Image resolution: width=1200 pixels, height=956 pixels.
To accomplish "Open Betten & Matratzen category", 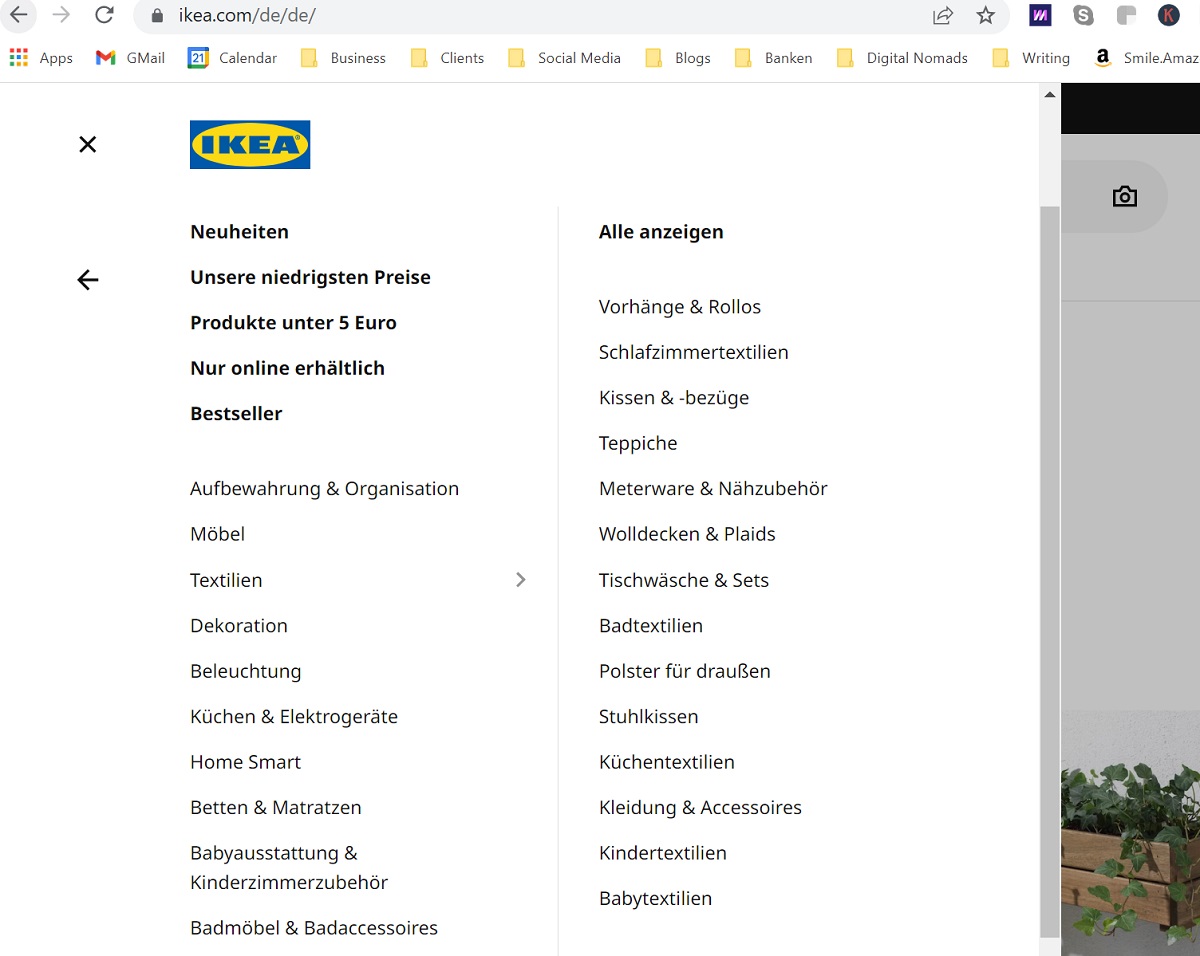I will (276, 808).
